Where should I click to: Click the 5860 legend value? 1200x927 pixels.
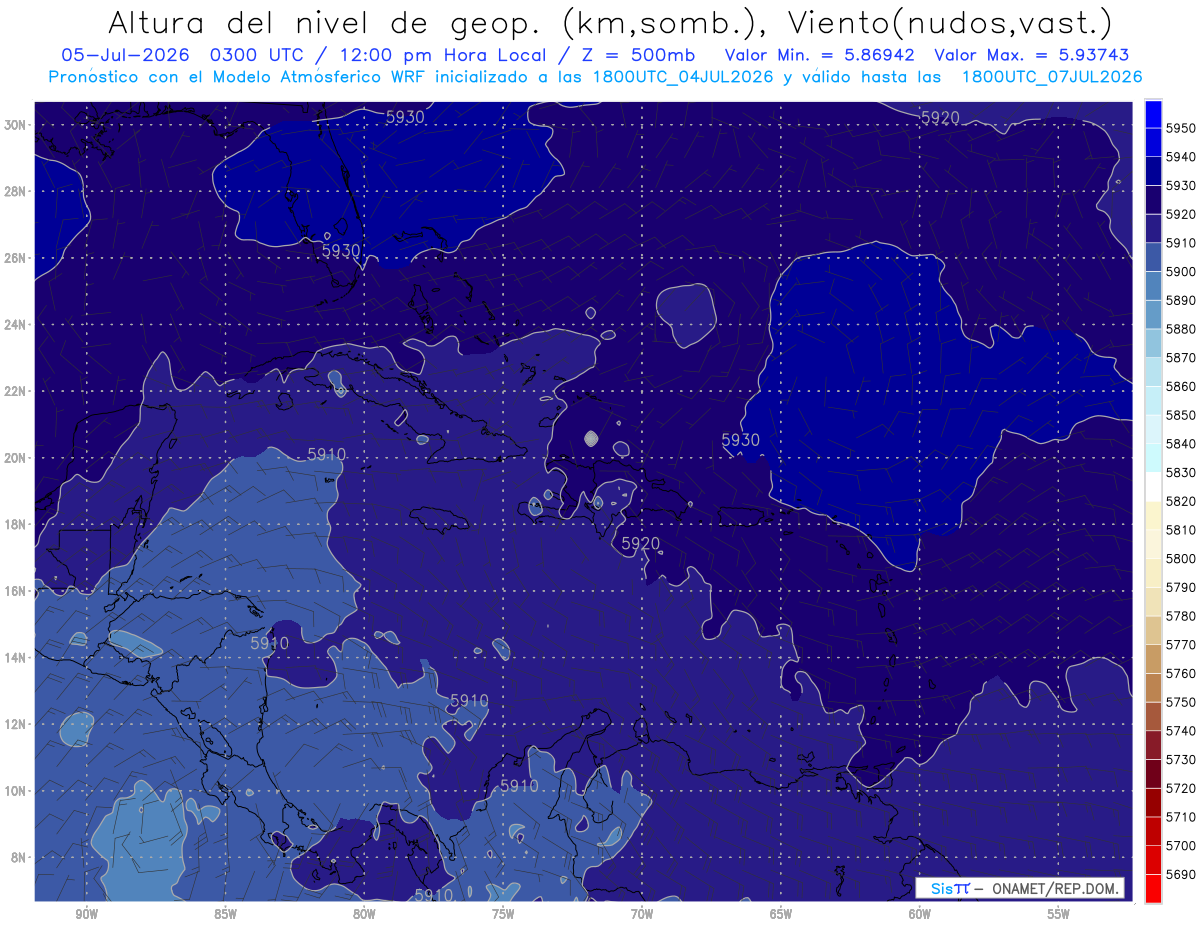[1181, 386]
